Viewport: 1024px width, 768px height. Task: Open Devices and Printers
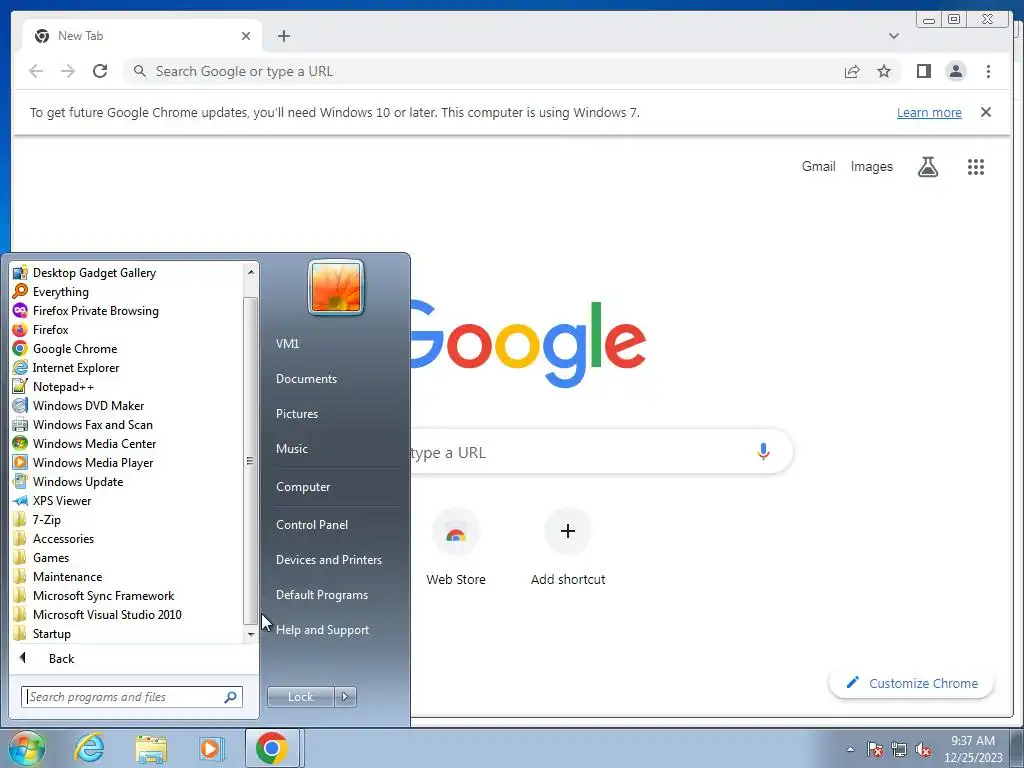click(x=329, y=560)
